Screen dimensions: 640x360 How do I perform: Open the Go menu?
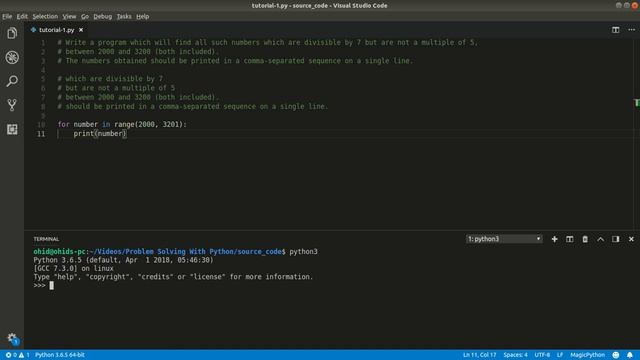click(x=84, y=16)
